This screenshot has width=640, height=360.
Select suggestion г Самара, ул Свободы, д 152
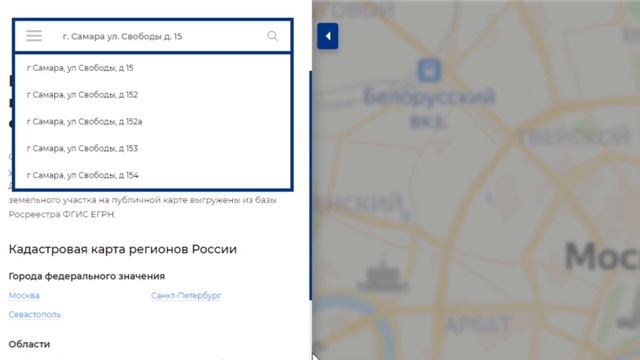point(152,95)
